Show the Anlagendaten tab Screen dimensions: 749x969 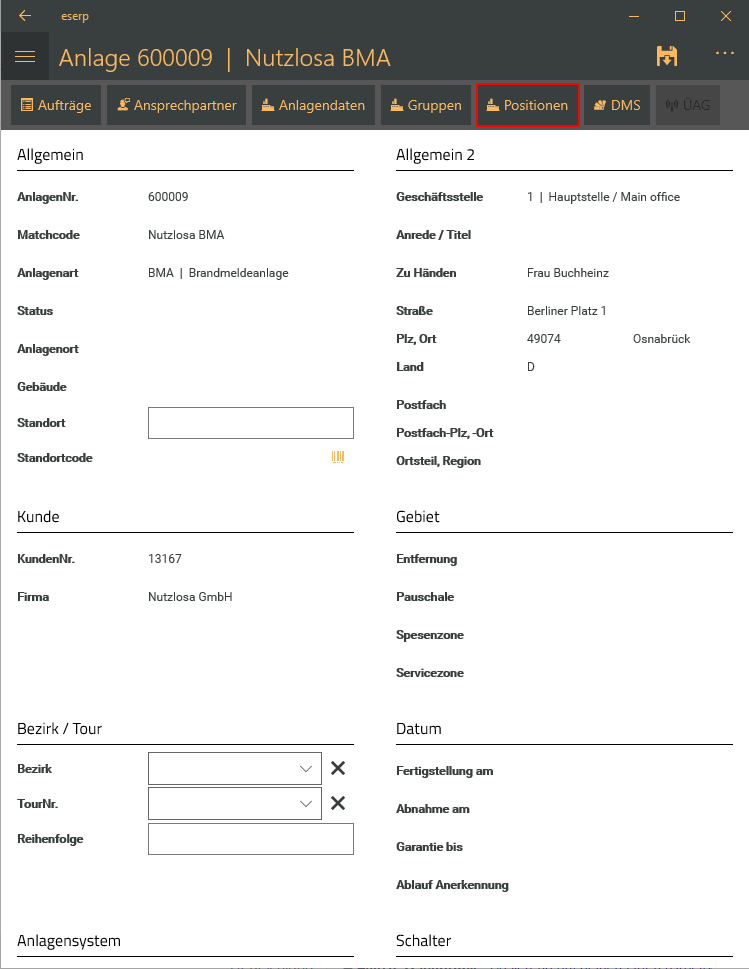point(313,105)
